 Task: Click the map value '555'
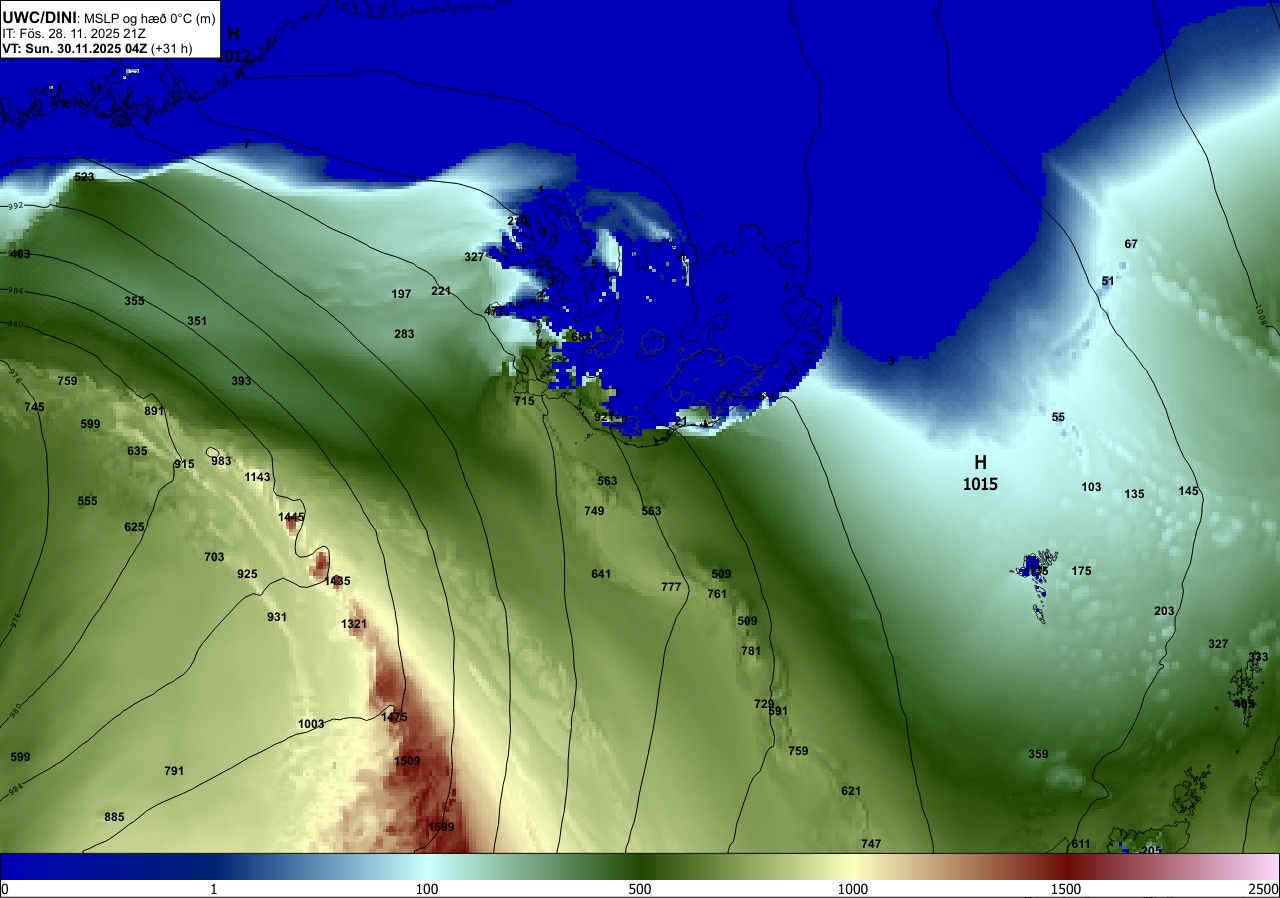pyautogui.click(x=88, y=501)
